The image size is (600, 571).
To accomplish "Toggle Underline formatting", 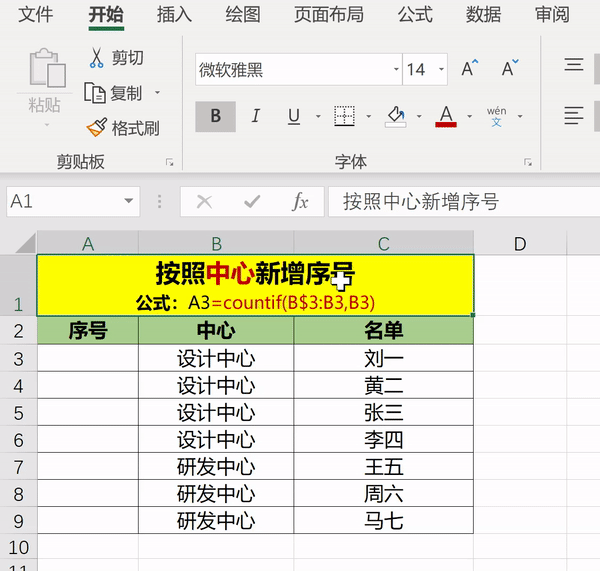I will tap(294, 116).
